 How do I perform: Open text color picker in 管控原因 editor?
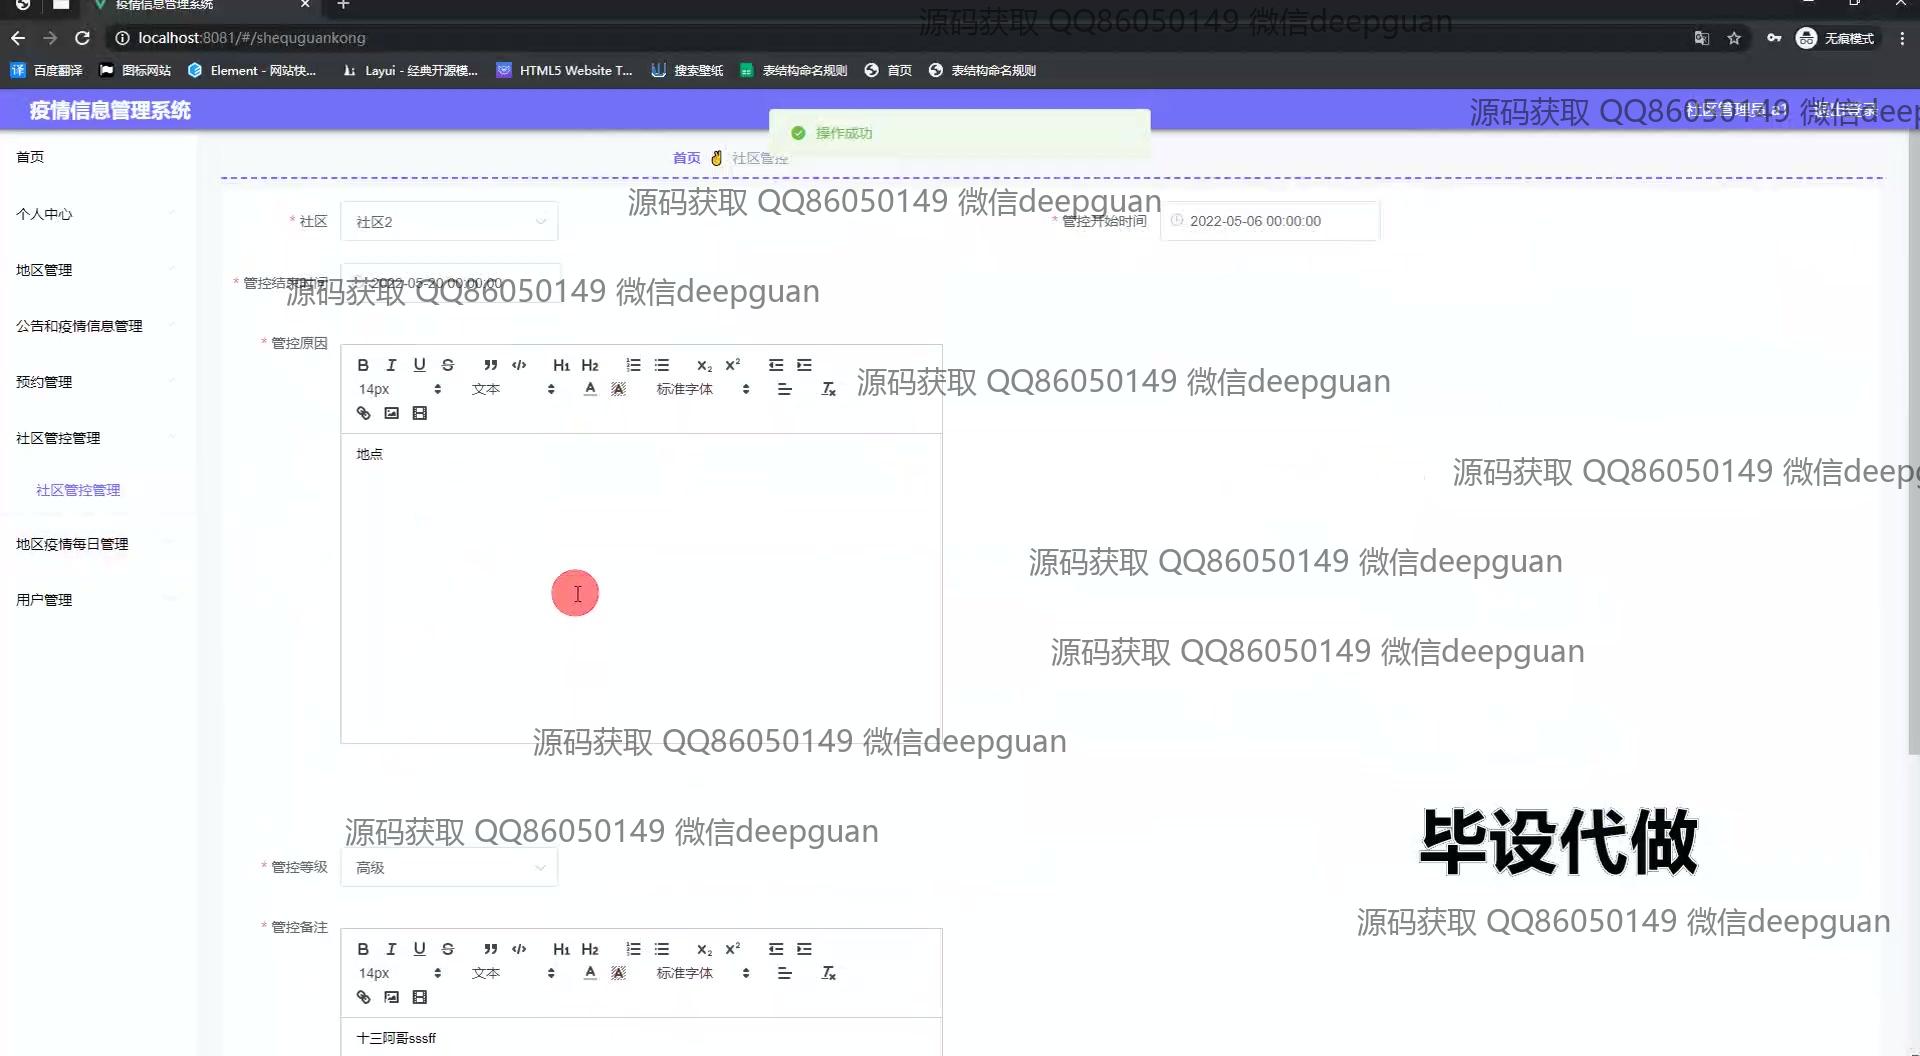590,389
